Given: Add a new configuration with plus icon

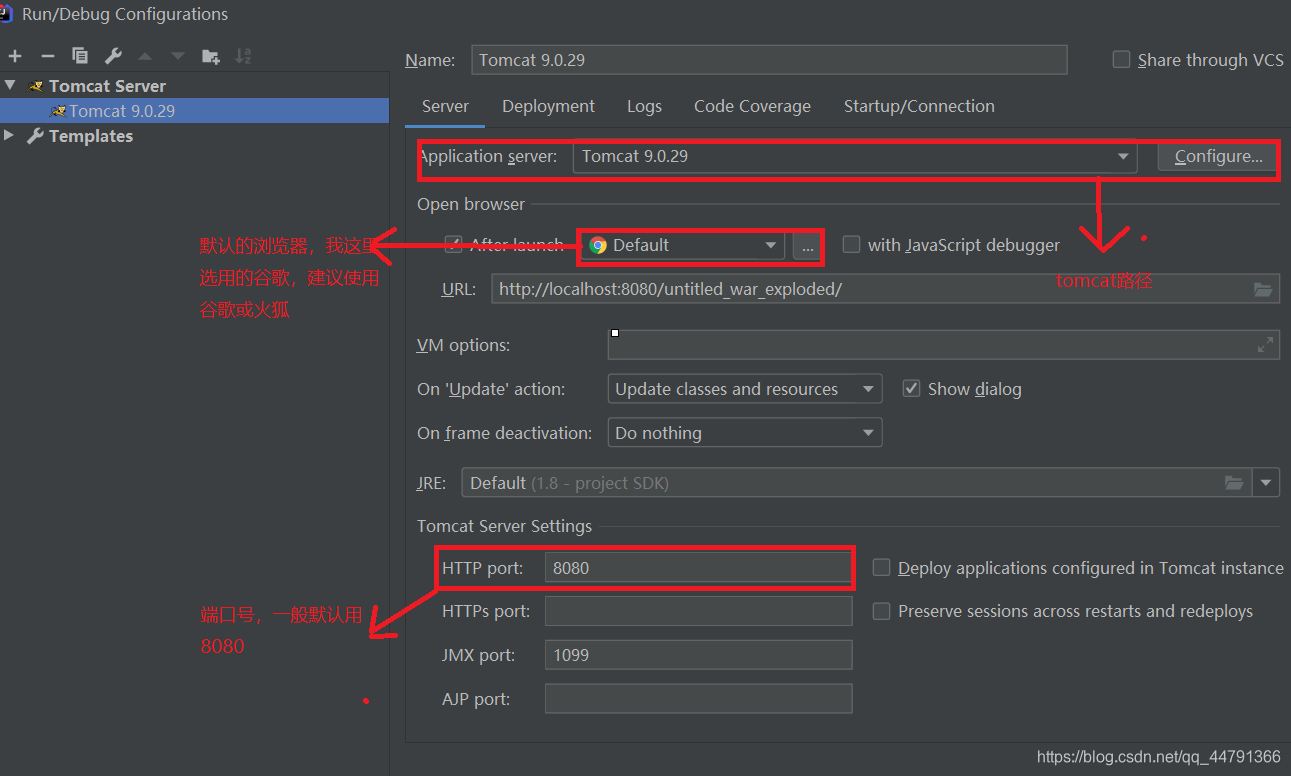Looking at the screenshot, I should (x=14, y=56).
